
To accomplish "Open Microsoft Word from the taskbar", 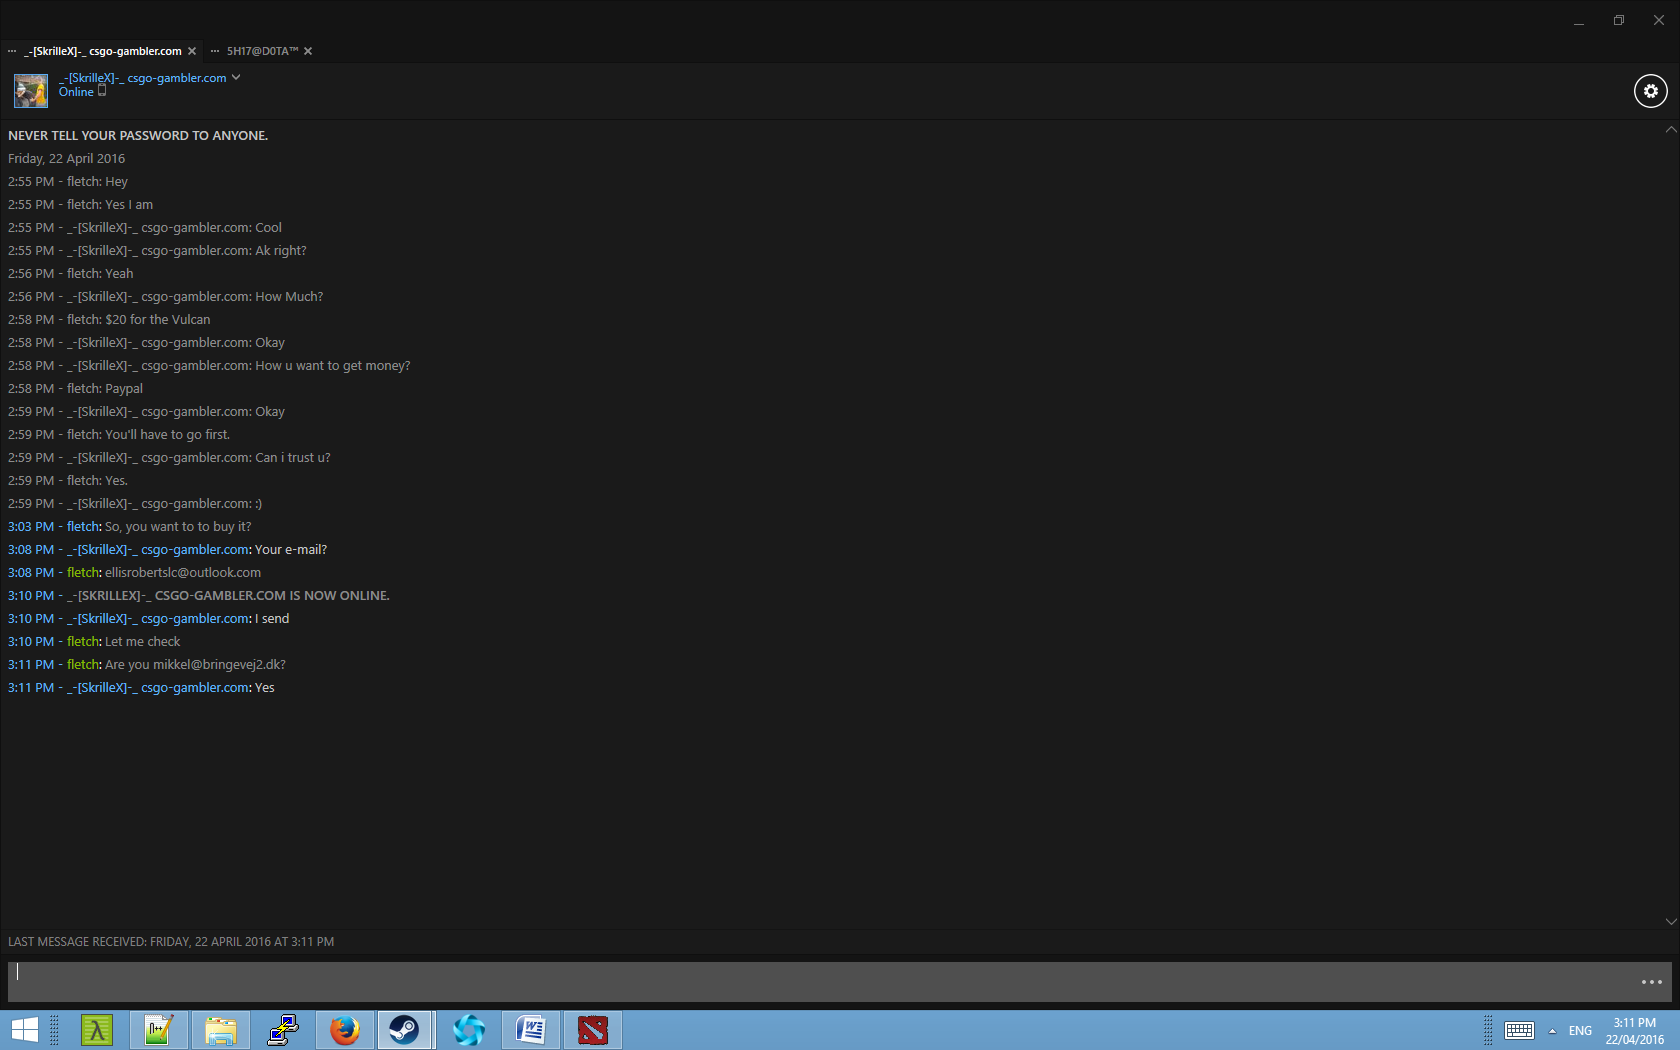I will [530, 1030].
